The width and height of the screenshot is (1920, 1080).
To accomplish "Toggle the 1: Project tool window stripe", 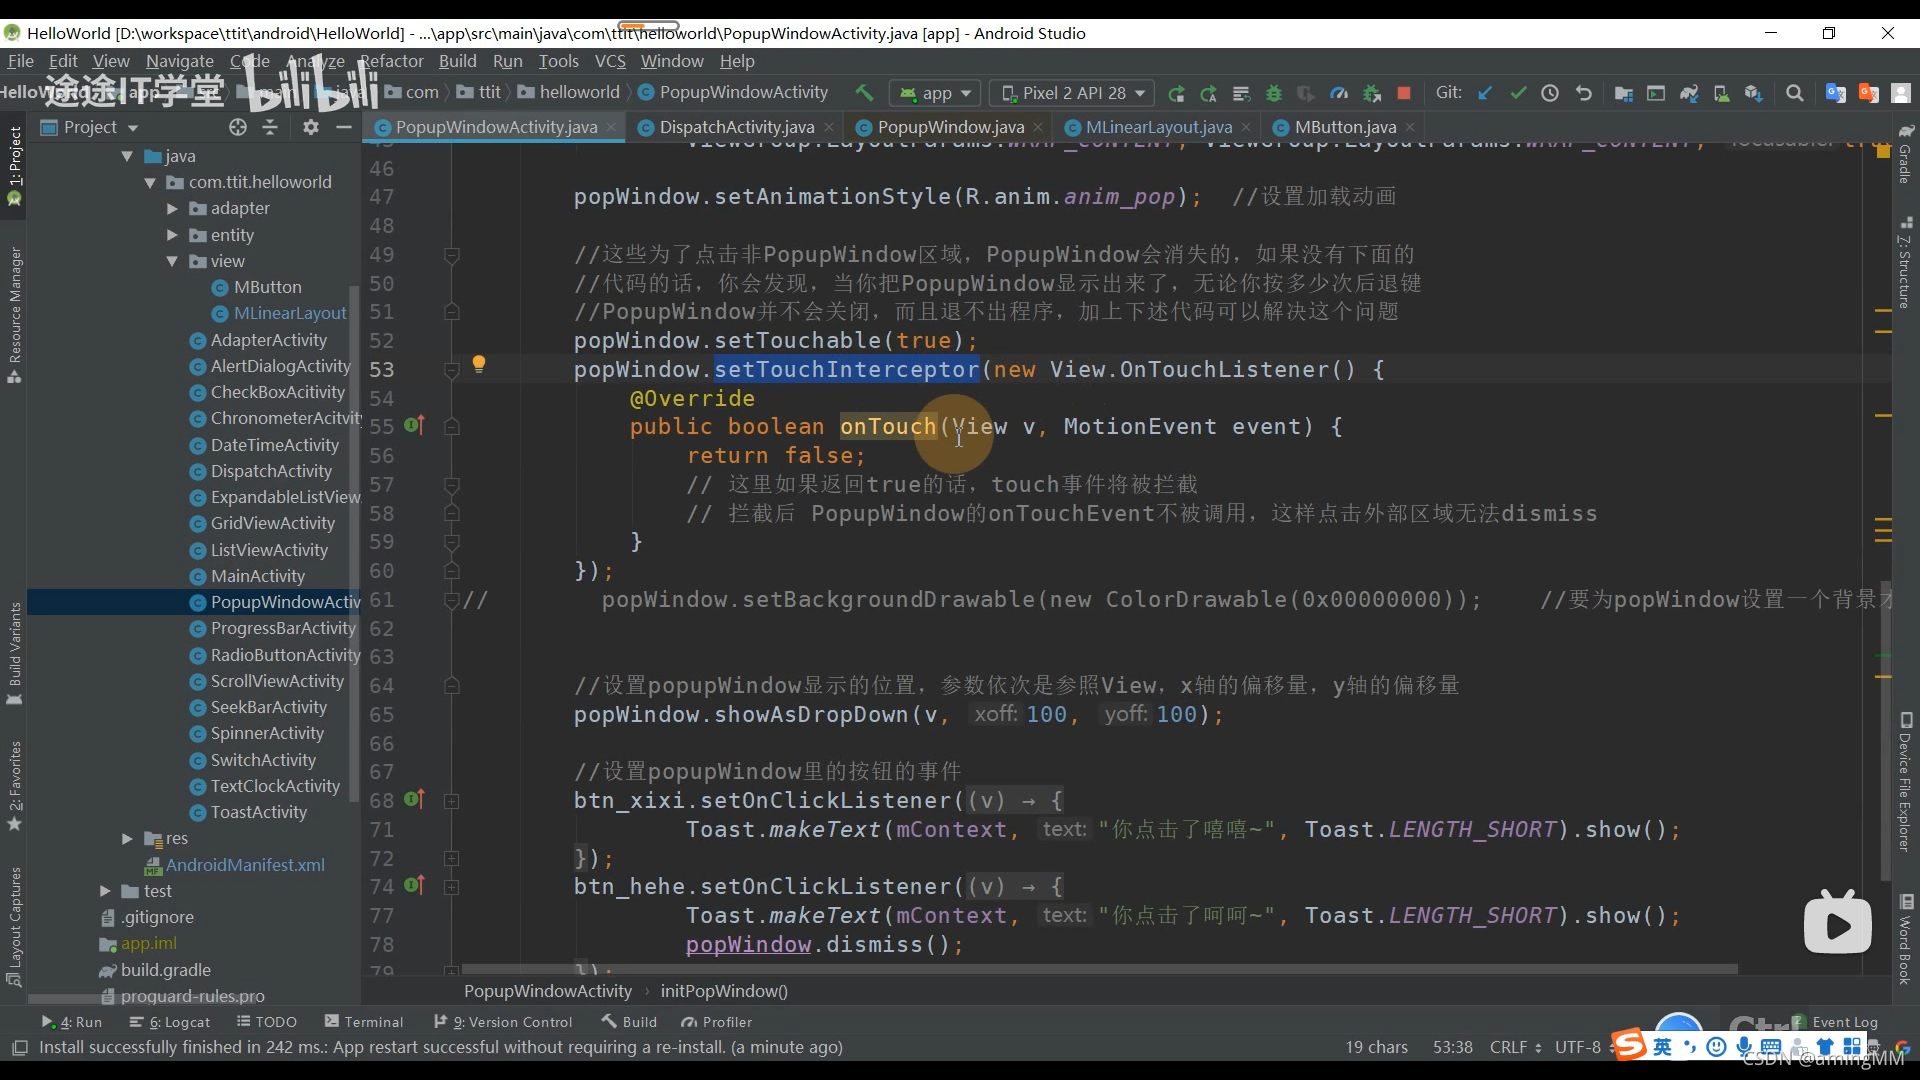I will pos(15,166).
